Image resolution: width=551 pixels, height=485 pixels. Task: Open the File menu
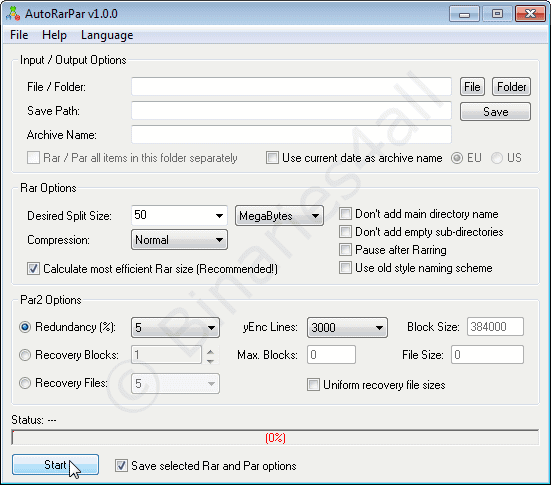point(19,35)
